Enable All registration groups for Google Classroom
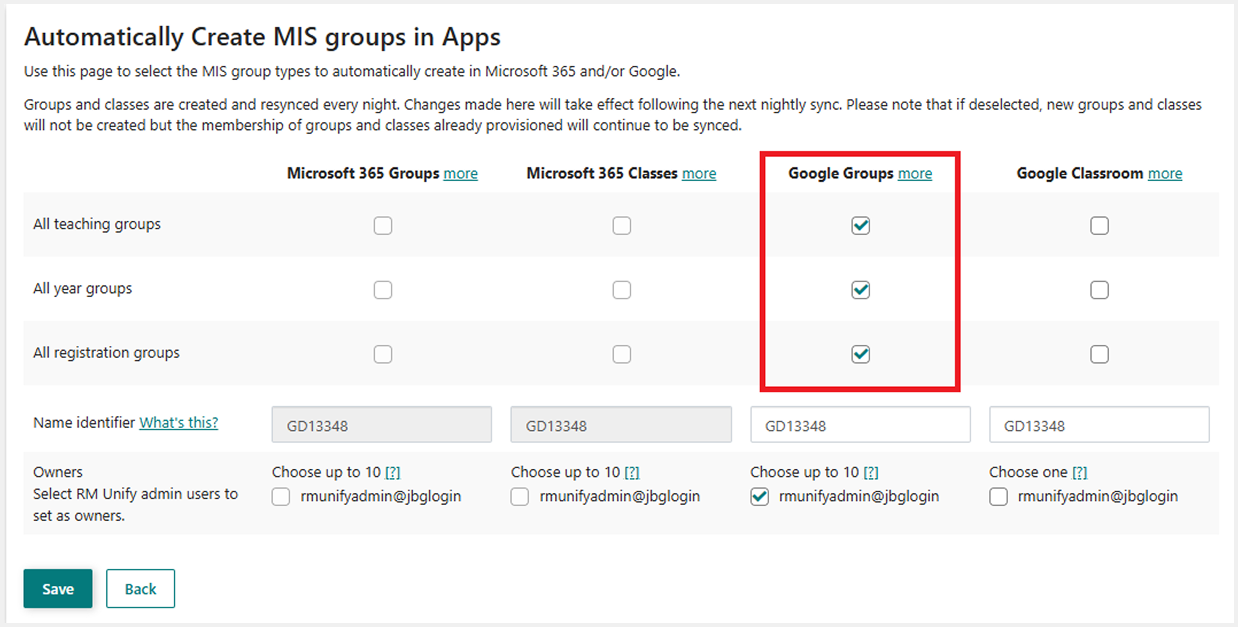 1099,353
